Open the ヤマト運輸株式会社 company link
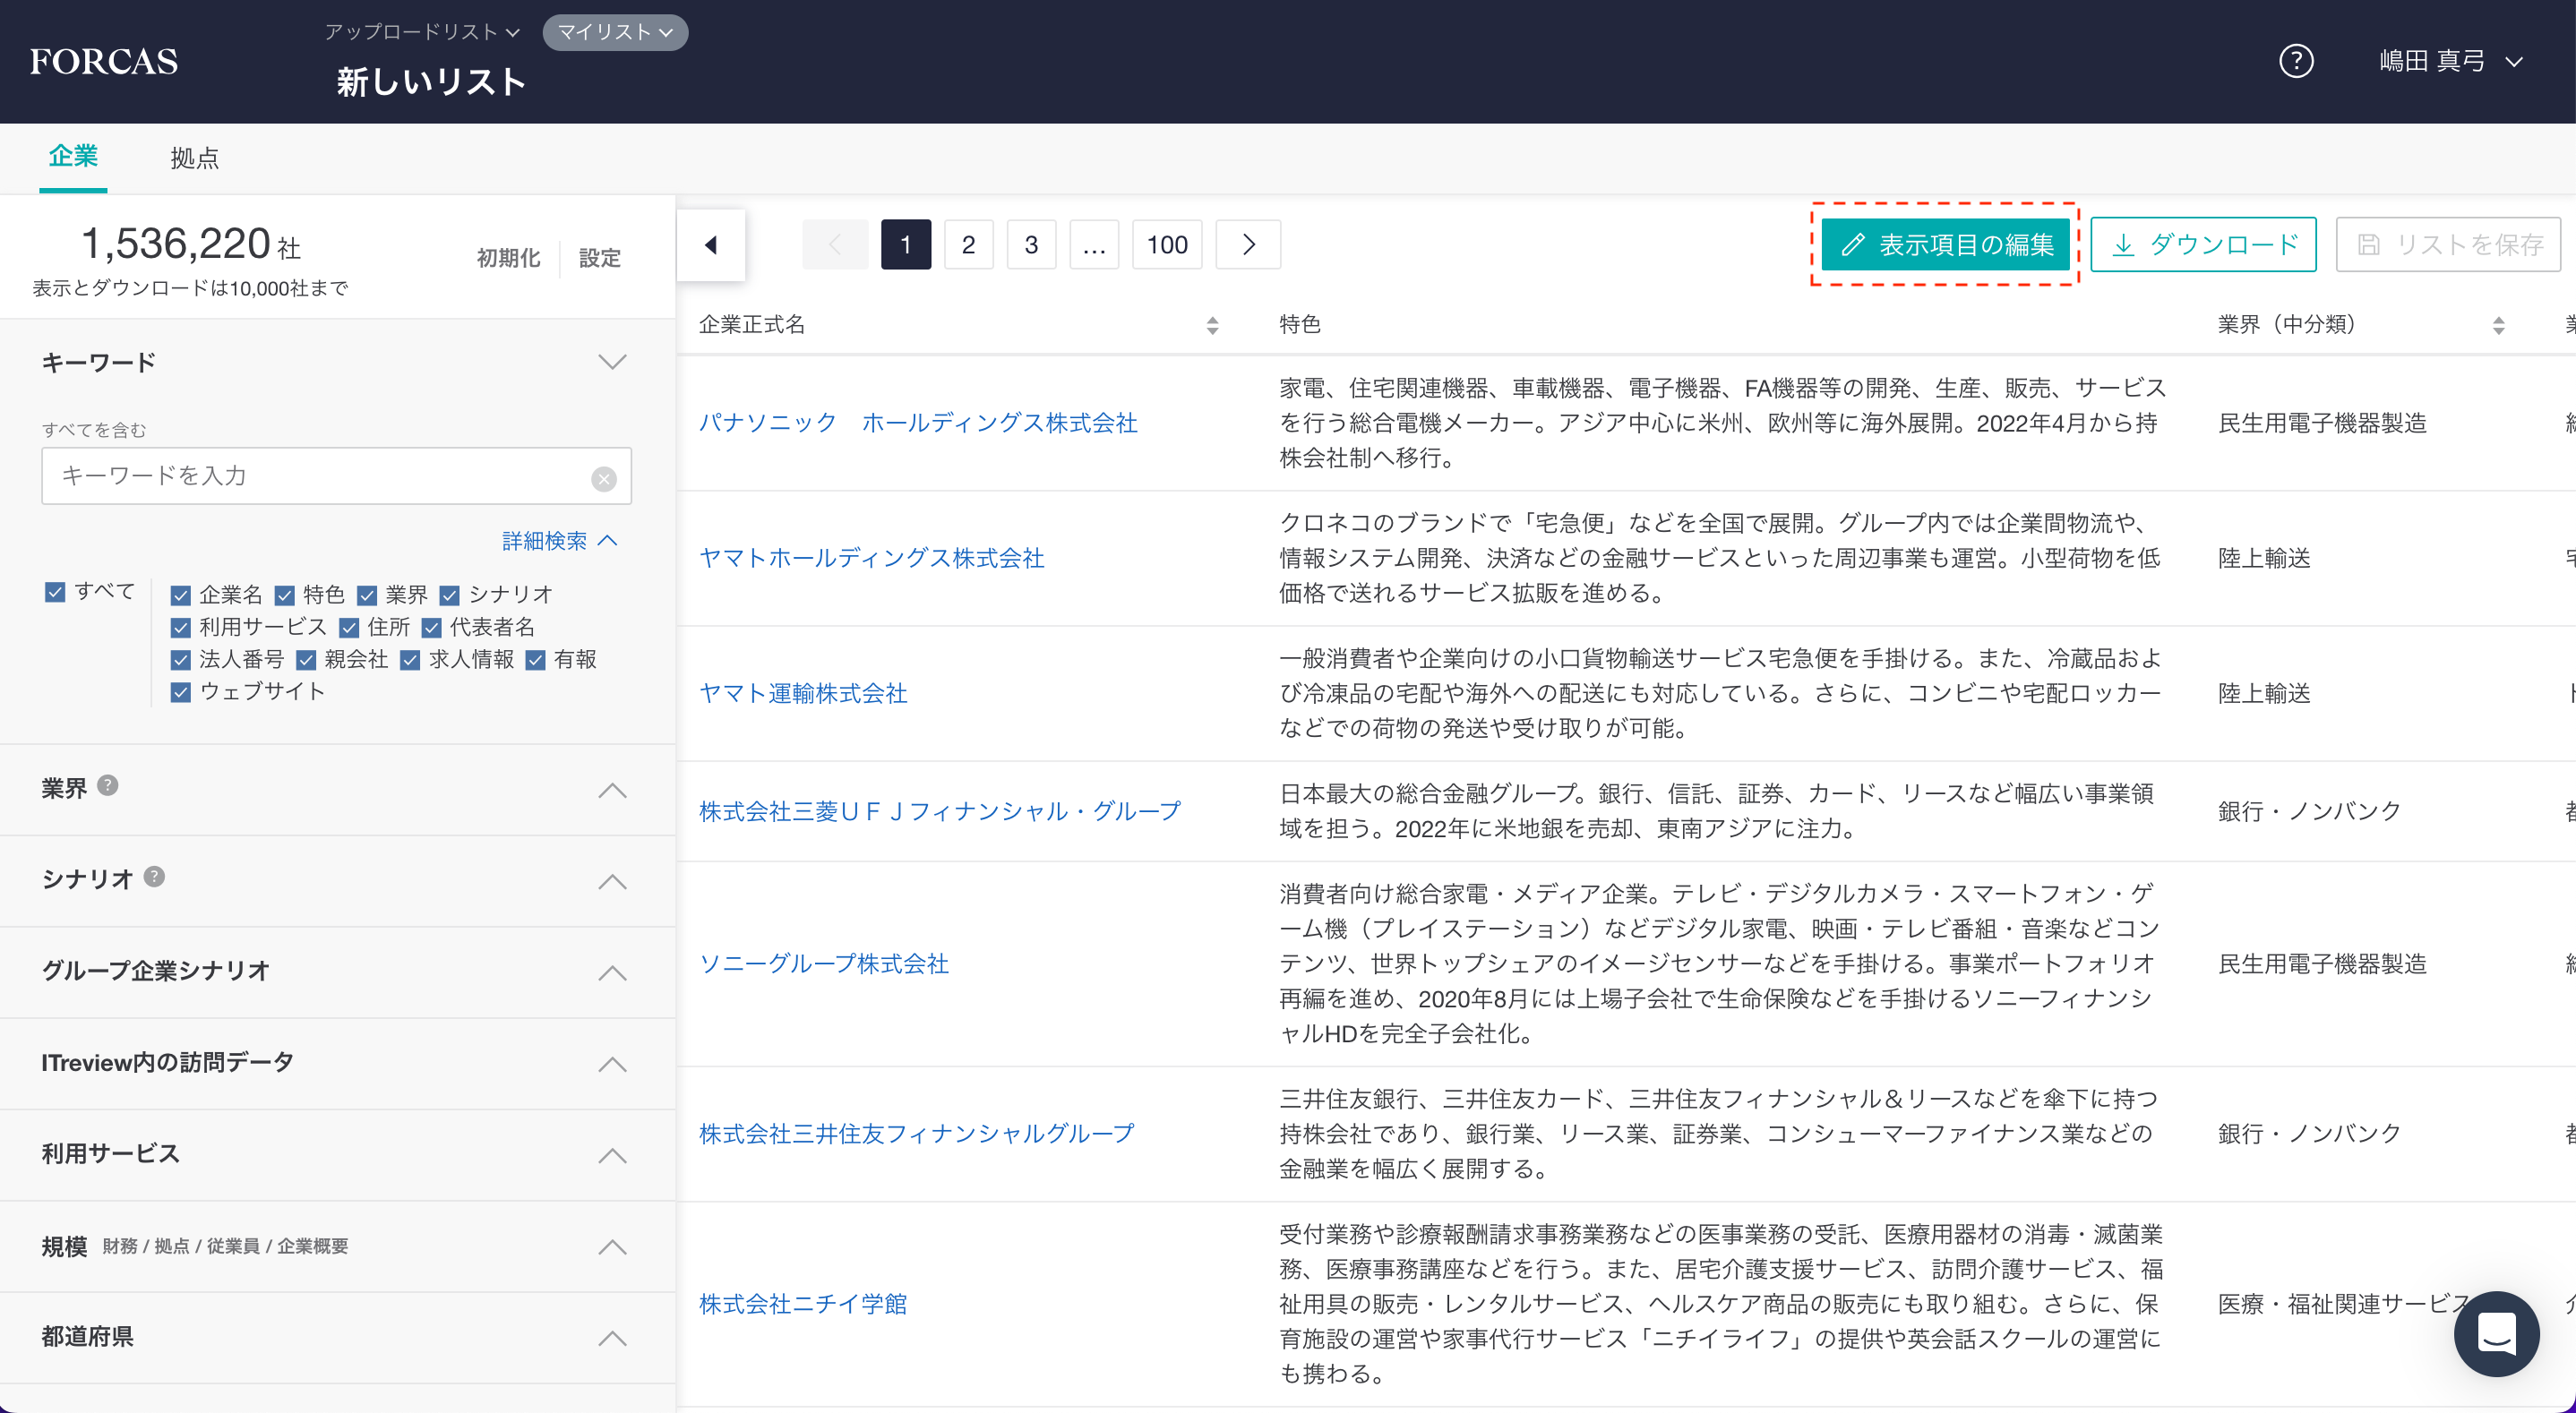This screenshot has width=2576, height=1413. click(x=803, y=693)
